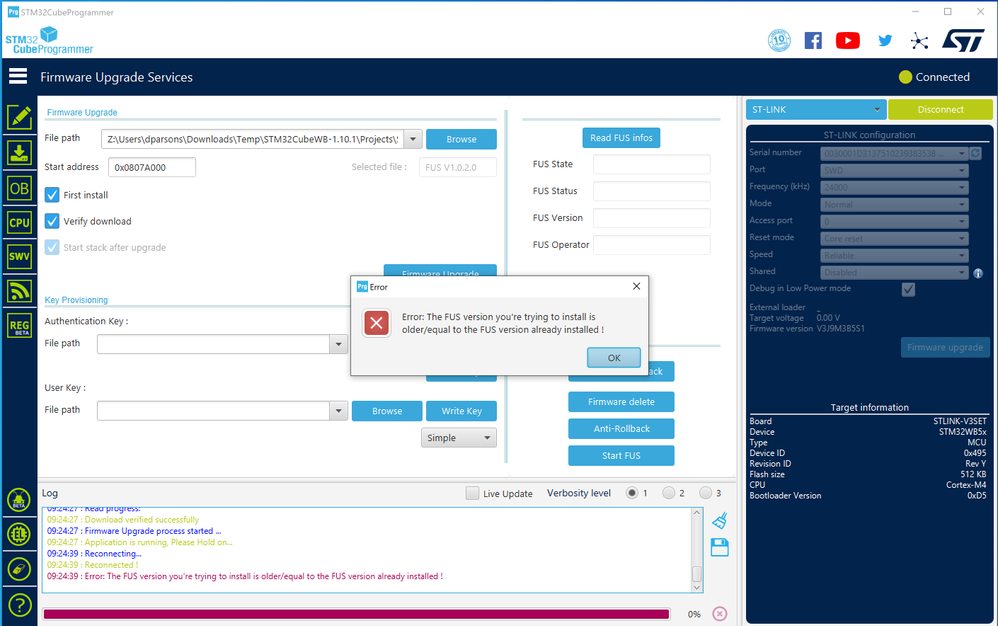The height and width of the screenshot is (626, 998).
Task: Show Shared mode info icon
Action: coord(978,273)
